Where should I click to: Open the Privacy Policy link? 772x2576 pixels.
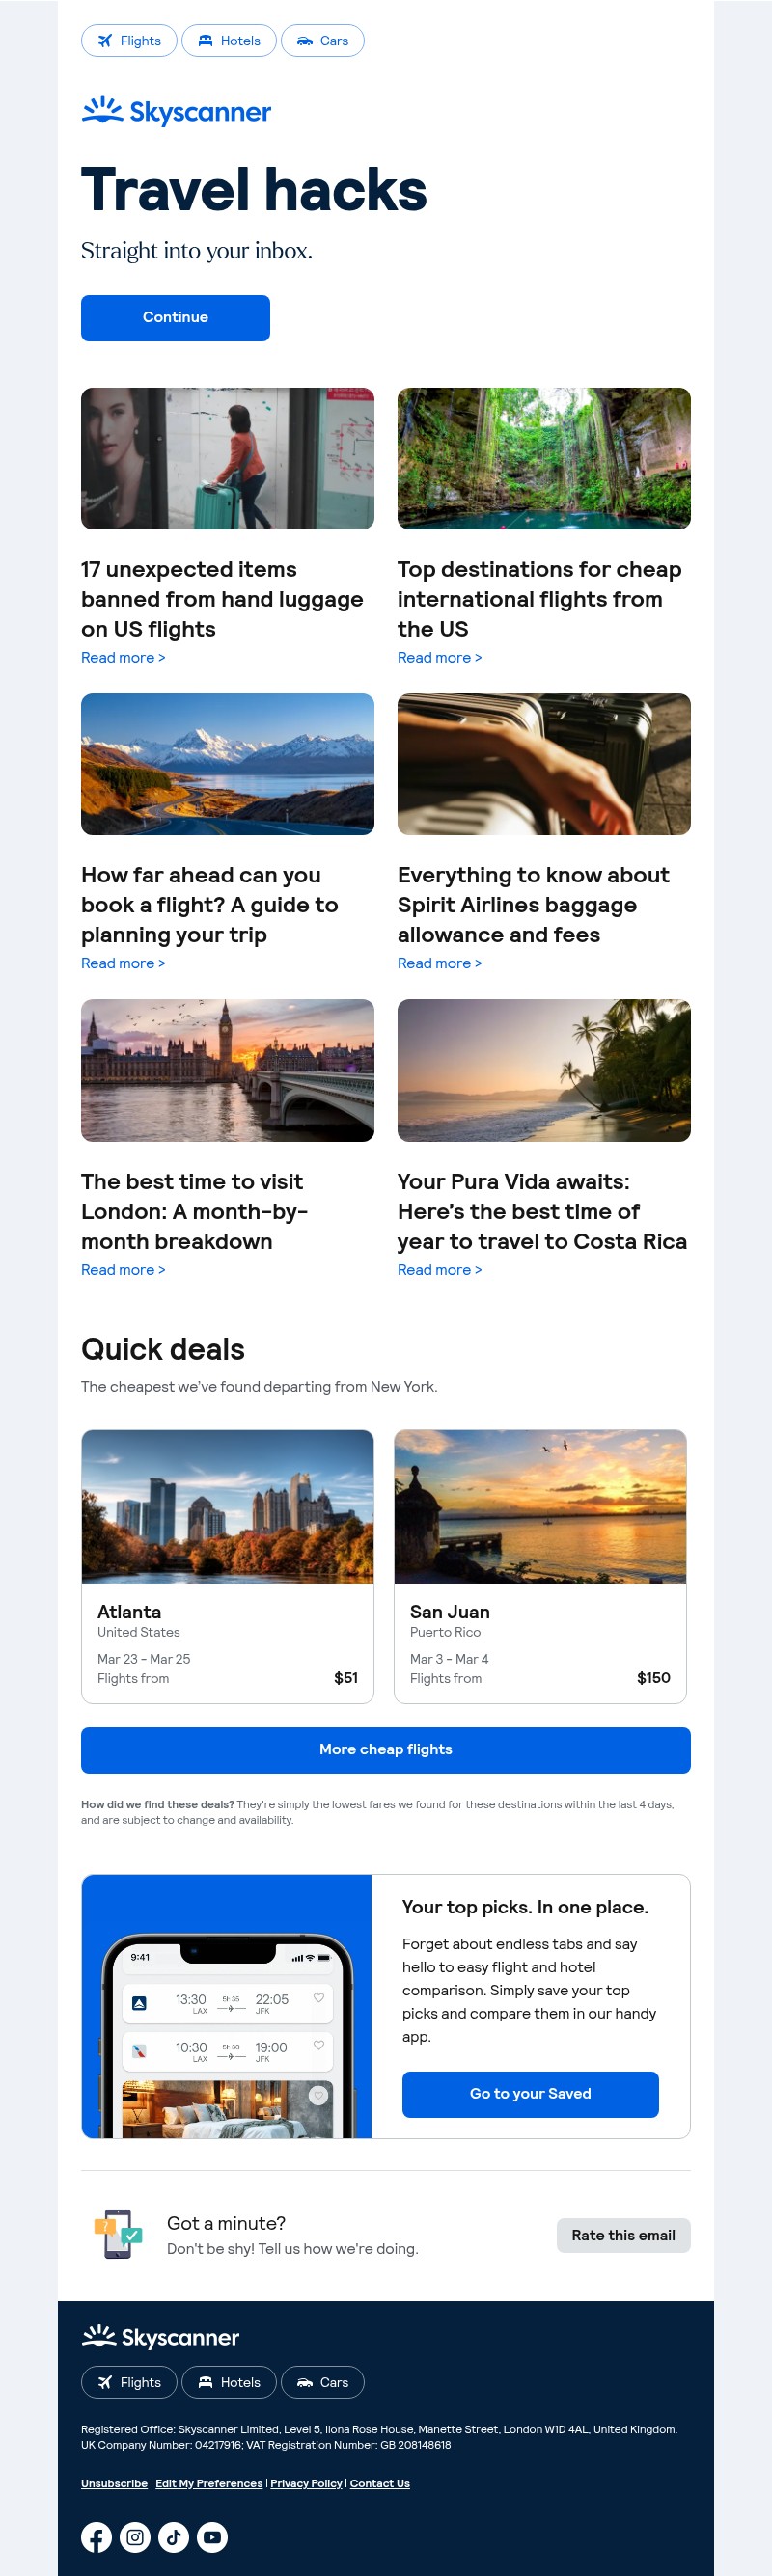click(x=306, y=2483)
